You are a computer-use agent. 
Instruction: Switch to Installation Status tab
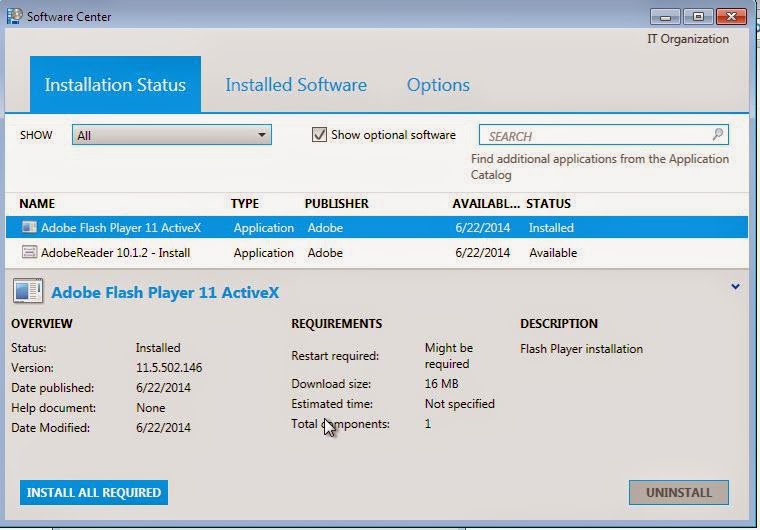pyautogui.click(x=115, y=84)
